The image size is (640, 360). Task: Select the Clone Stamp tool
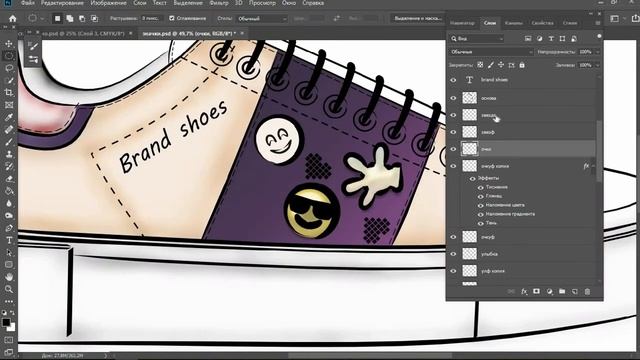tap(9, 154)
